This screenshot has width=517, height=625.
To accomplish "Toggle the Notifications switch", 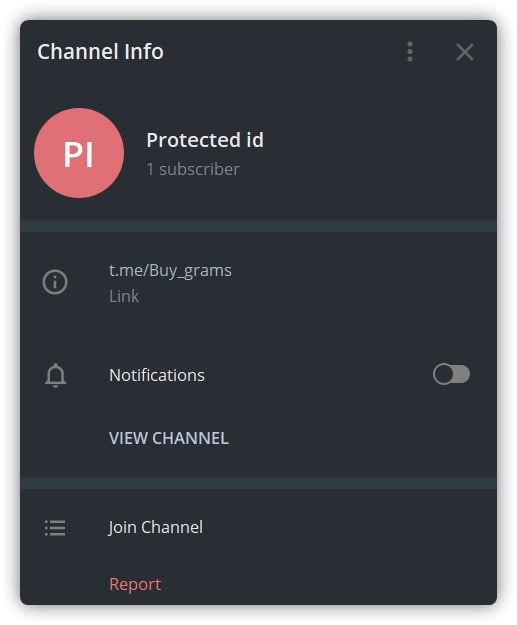I will tap(451, 374).
